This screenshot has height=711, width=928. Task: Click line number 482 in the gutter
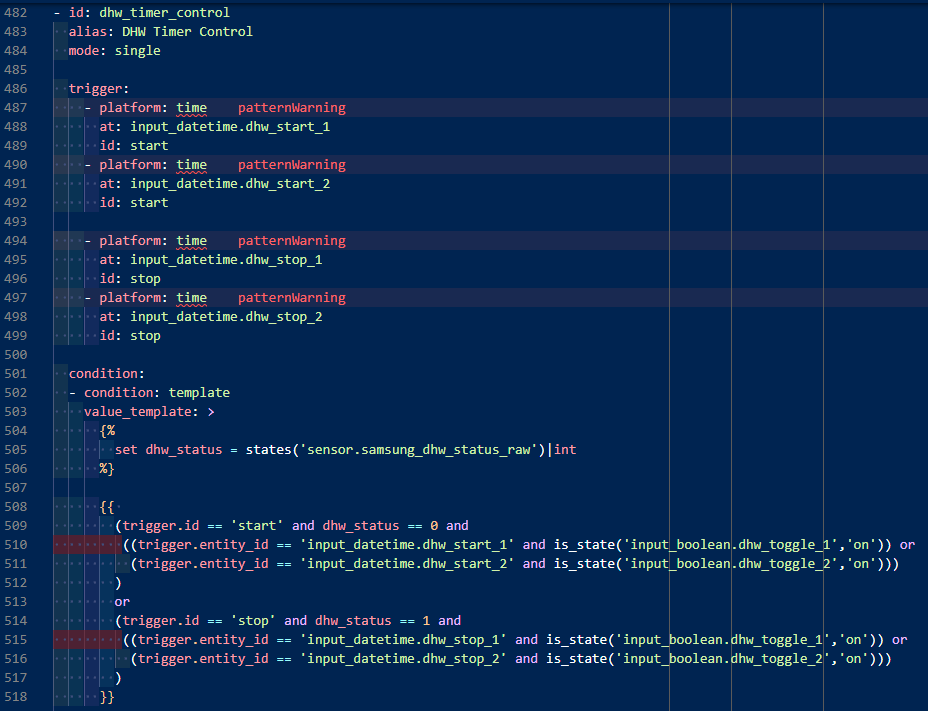(x=18, y=13)
